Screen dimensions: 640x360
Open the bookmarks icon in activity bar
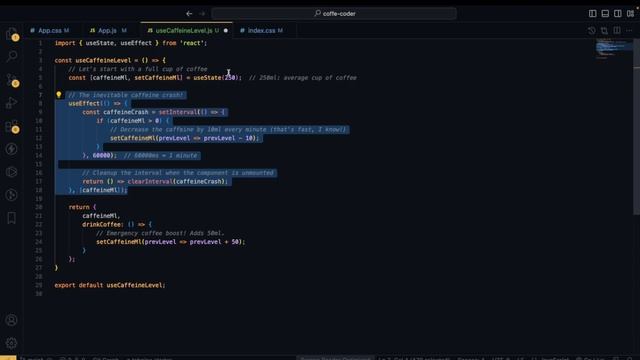12,218
